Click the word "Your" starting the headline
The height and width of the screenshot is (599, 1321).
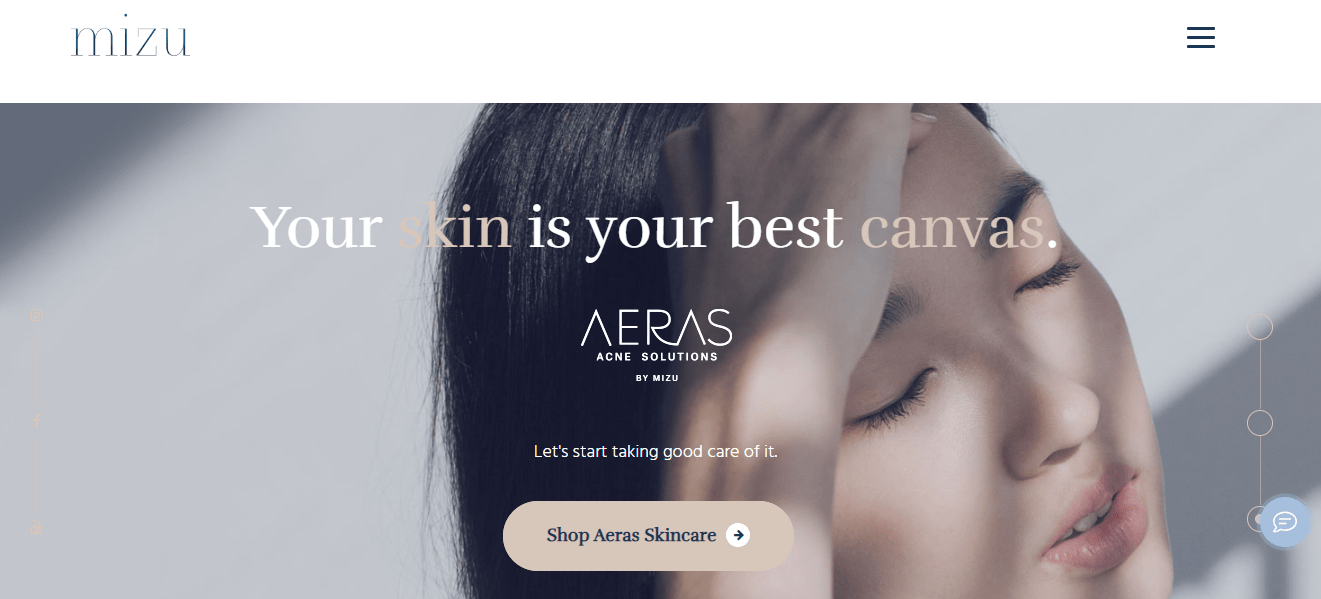[x=316, y=226]
